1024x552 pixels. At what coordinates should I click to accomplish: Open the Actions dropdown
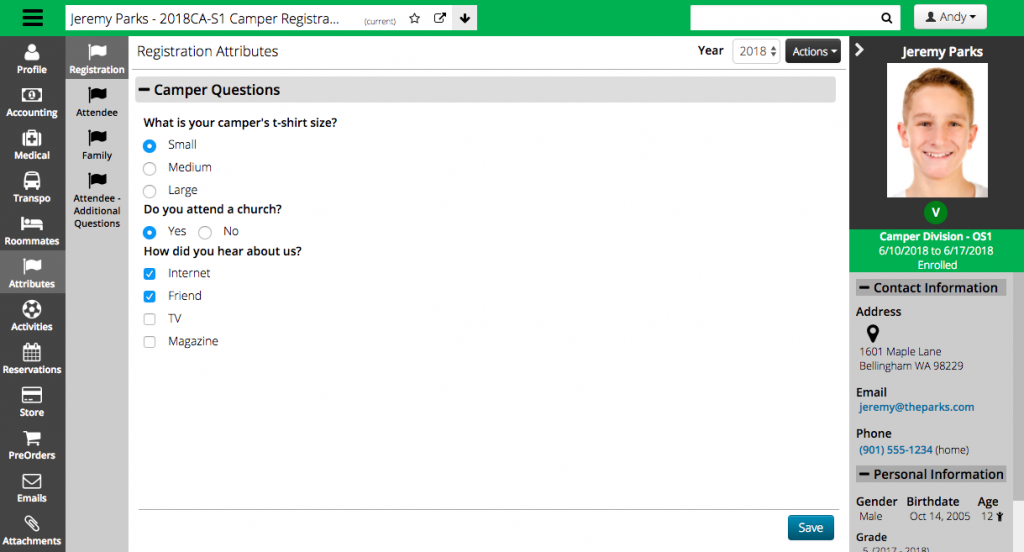(812, 51)
